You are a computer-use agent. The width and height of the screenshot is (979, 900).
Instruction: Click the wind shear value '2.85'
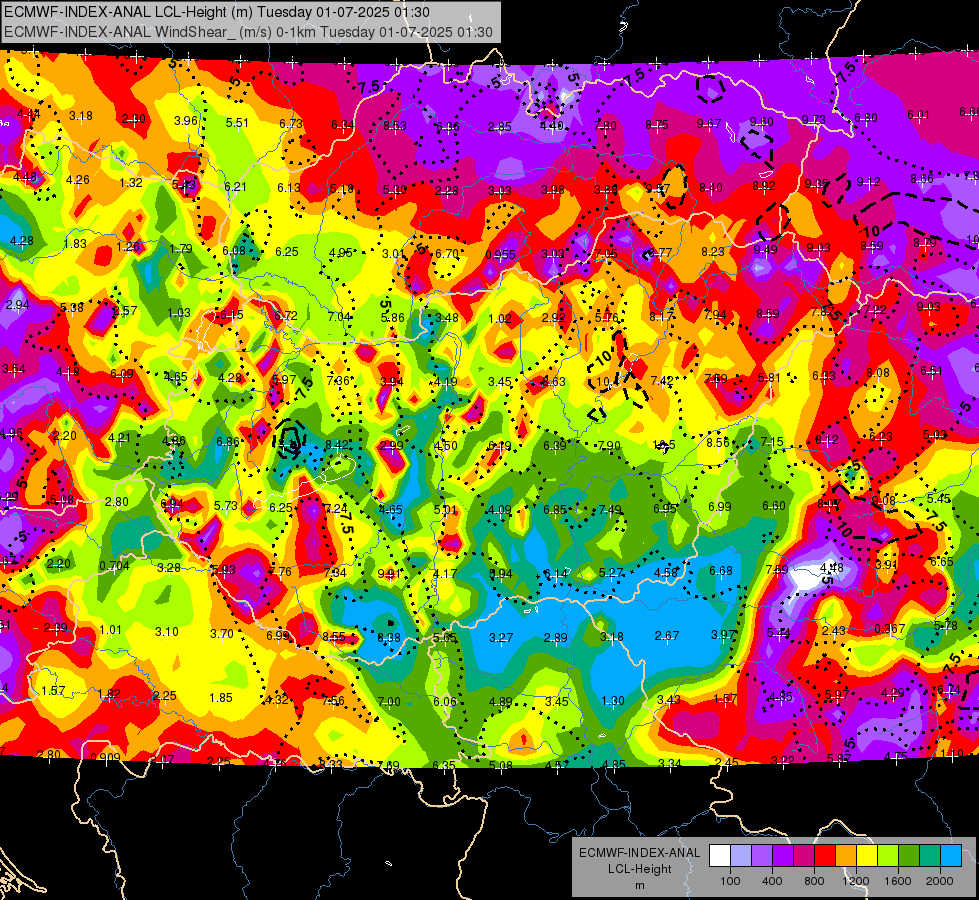(499, 127)
